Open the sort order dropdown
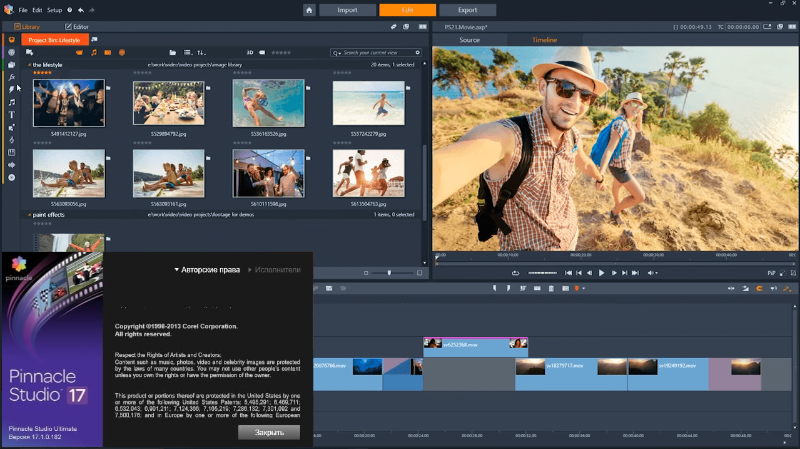Viewport: 800px width, 449px height. pyautogui.click(x=201, y=53)
